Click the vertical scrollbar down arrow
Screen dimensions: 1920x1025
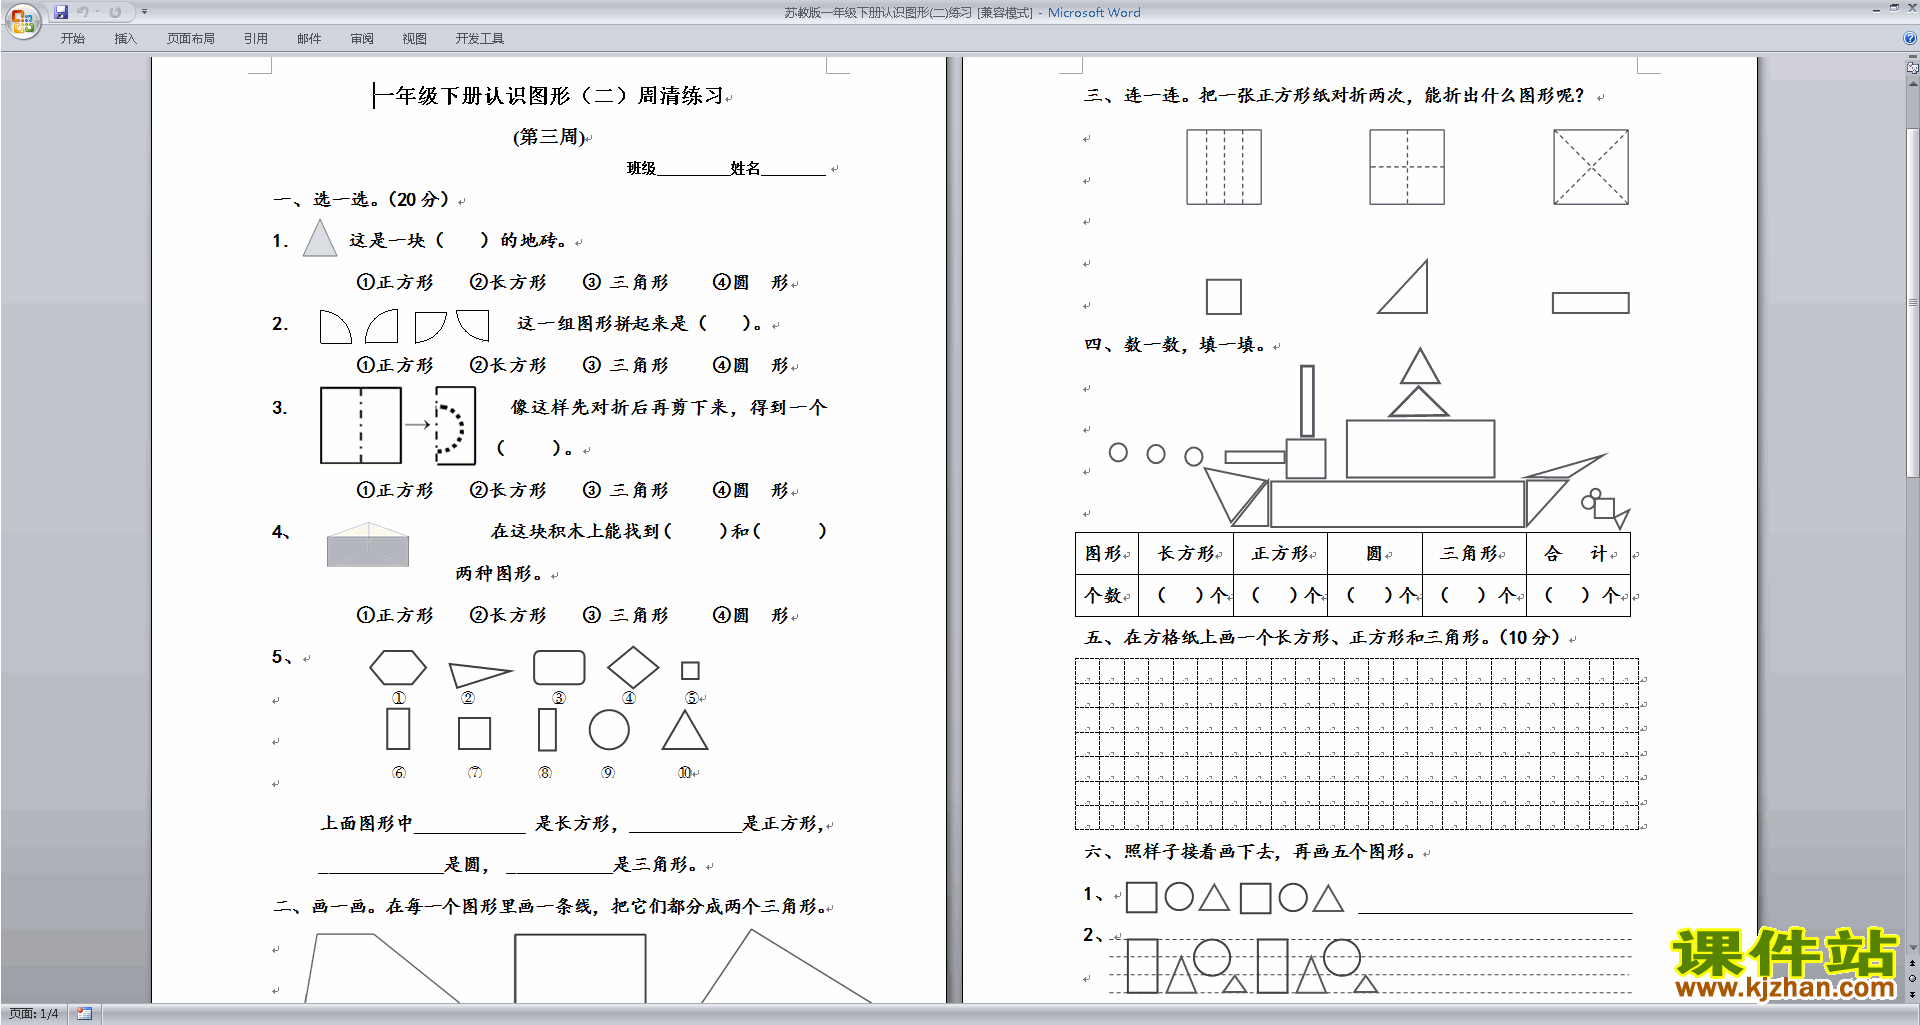coord(1913,948)
